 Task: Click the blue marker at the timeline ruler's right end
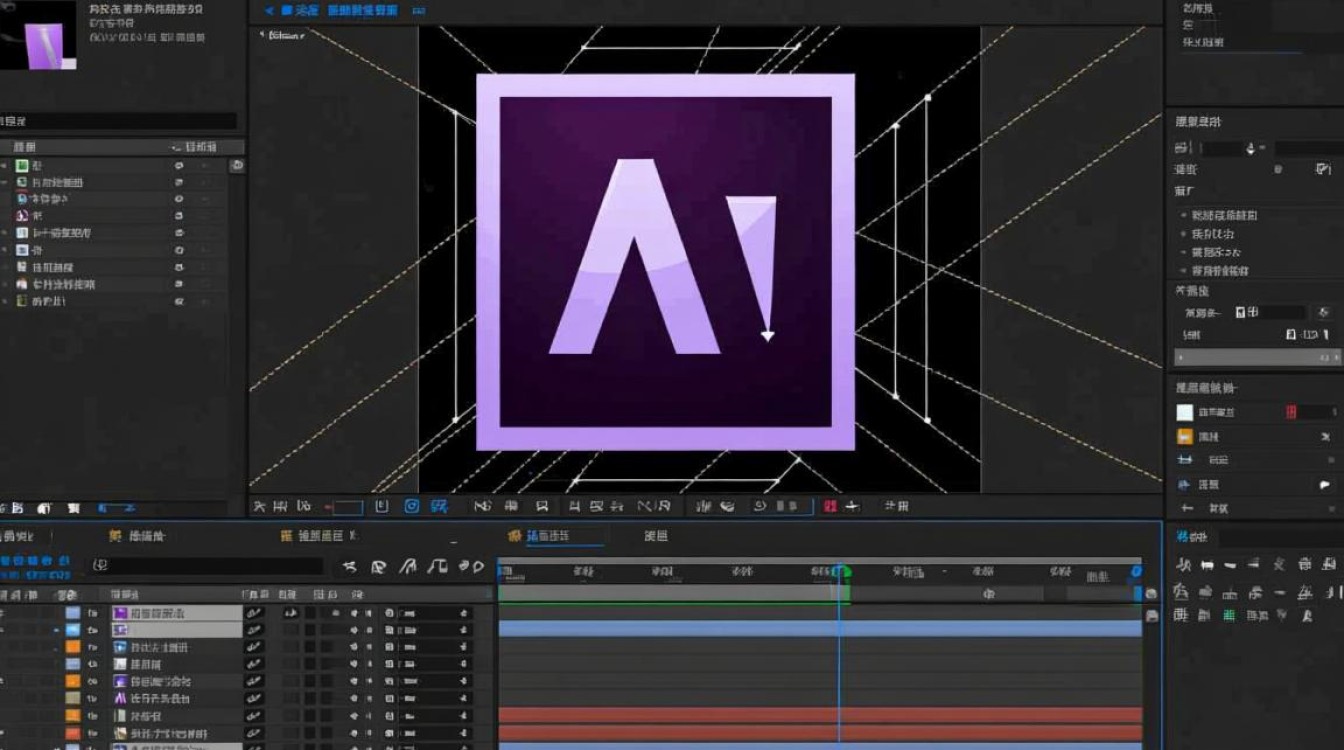[x=1136, y=571]
